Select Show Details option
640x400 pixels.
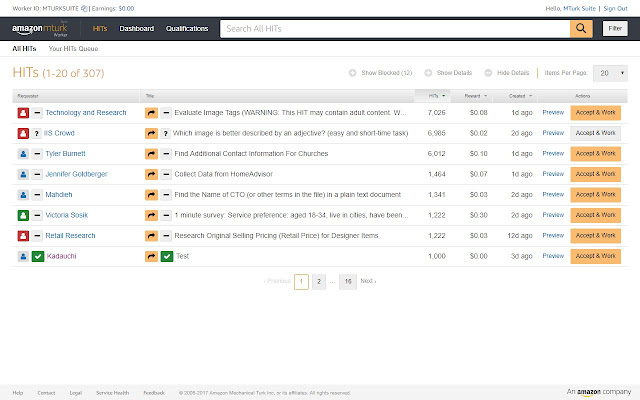[x=448, y=73]
